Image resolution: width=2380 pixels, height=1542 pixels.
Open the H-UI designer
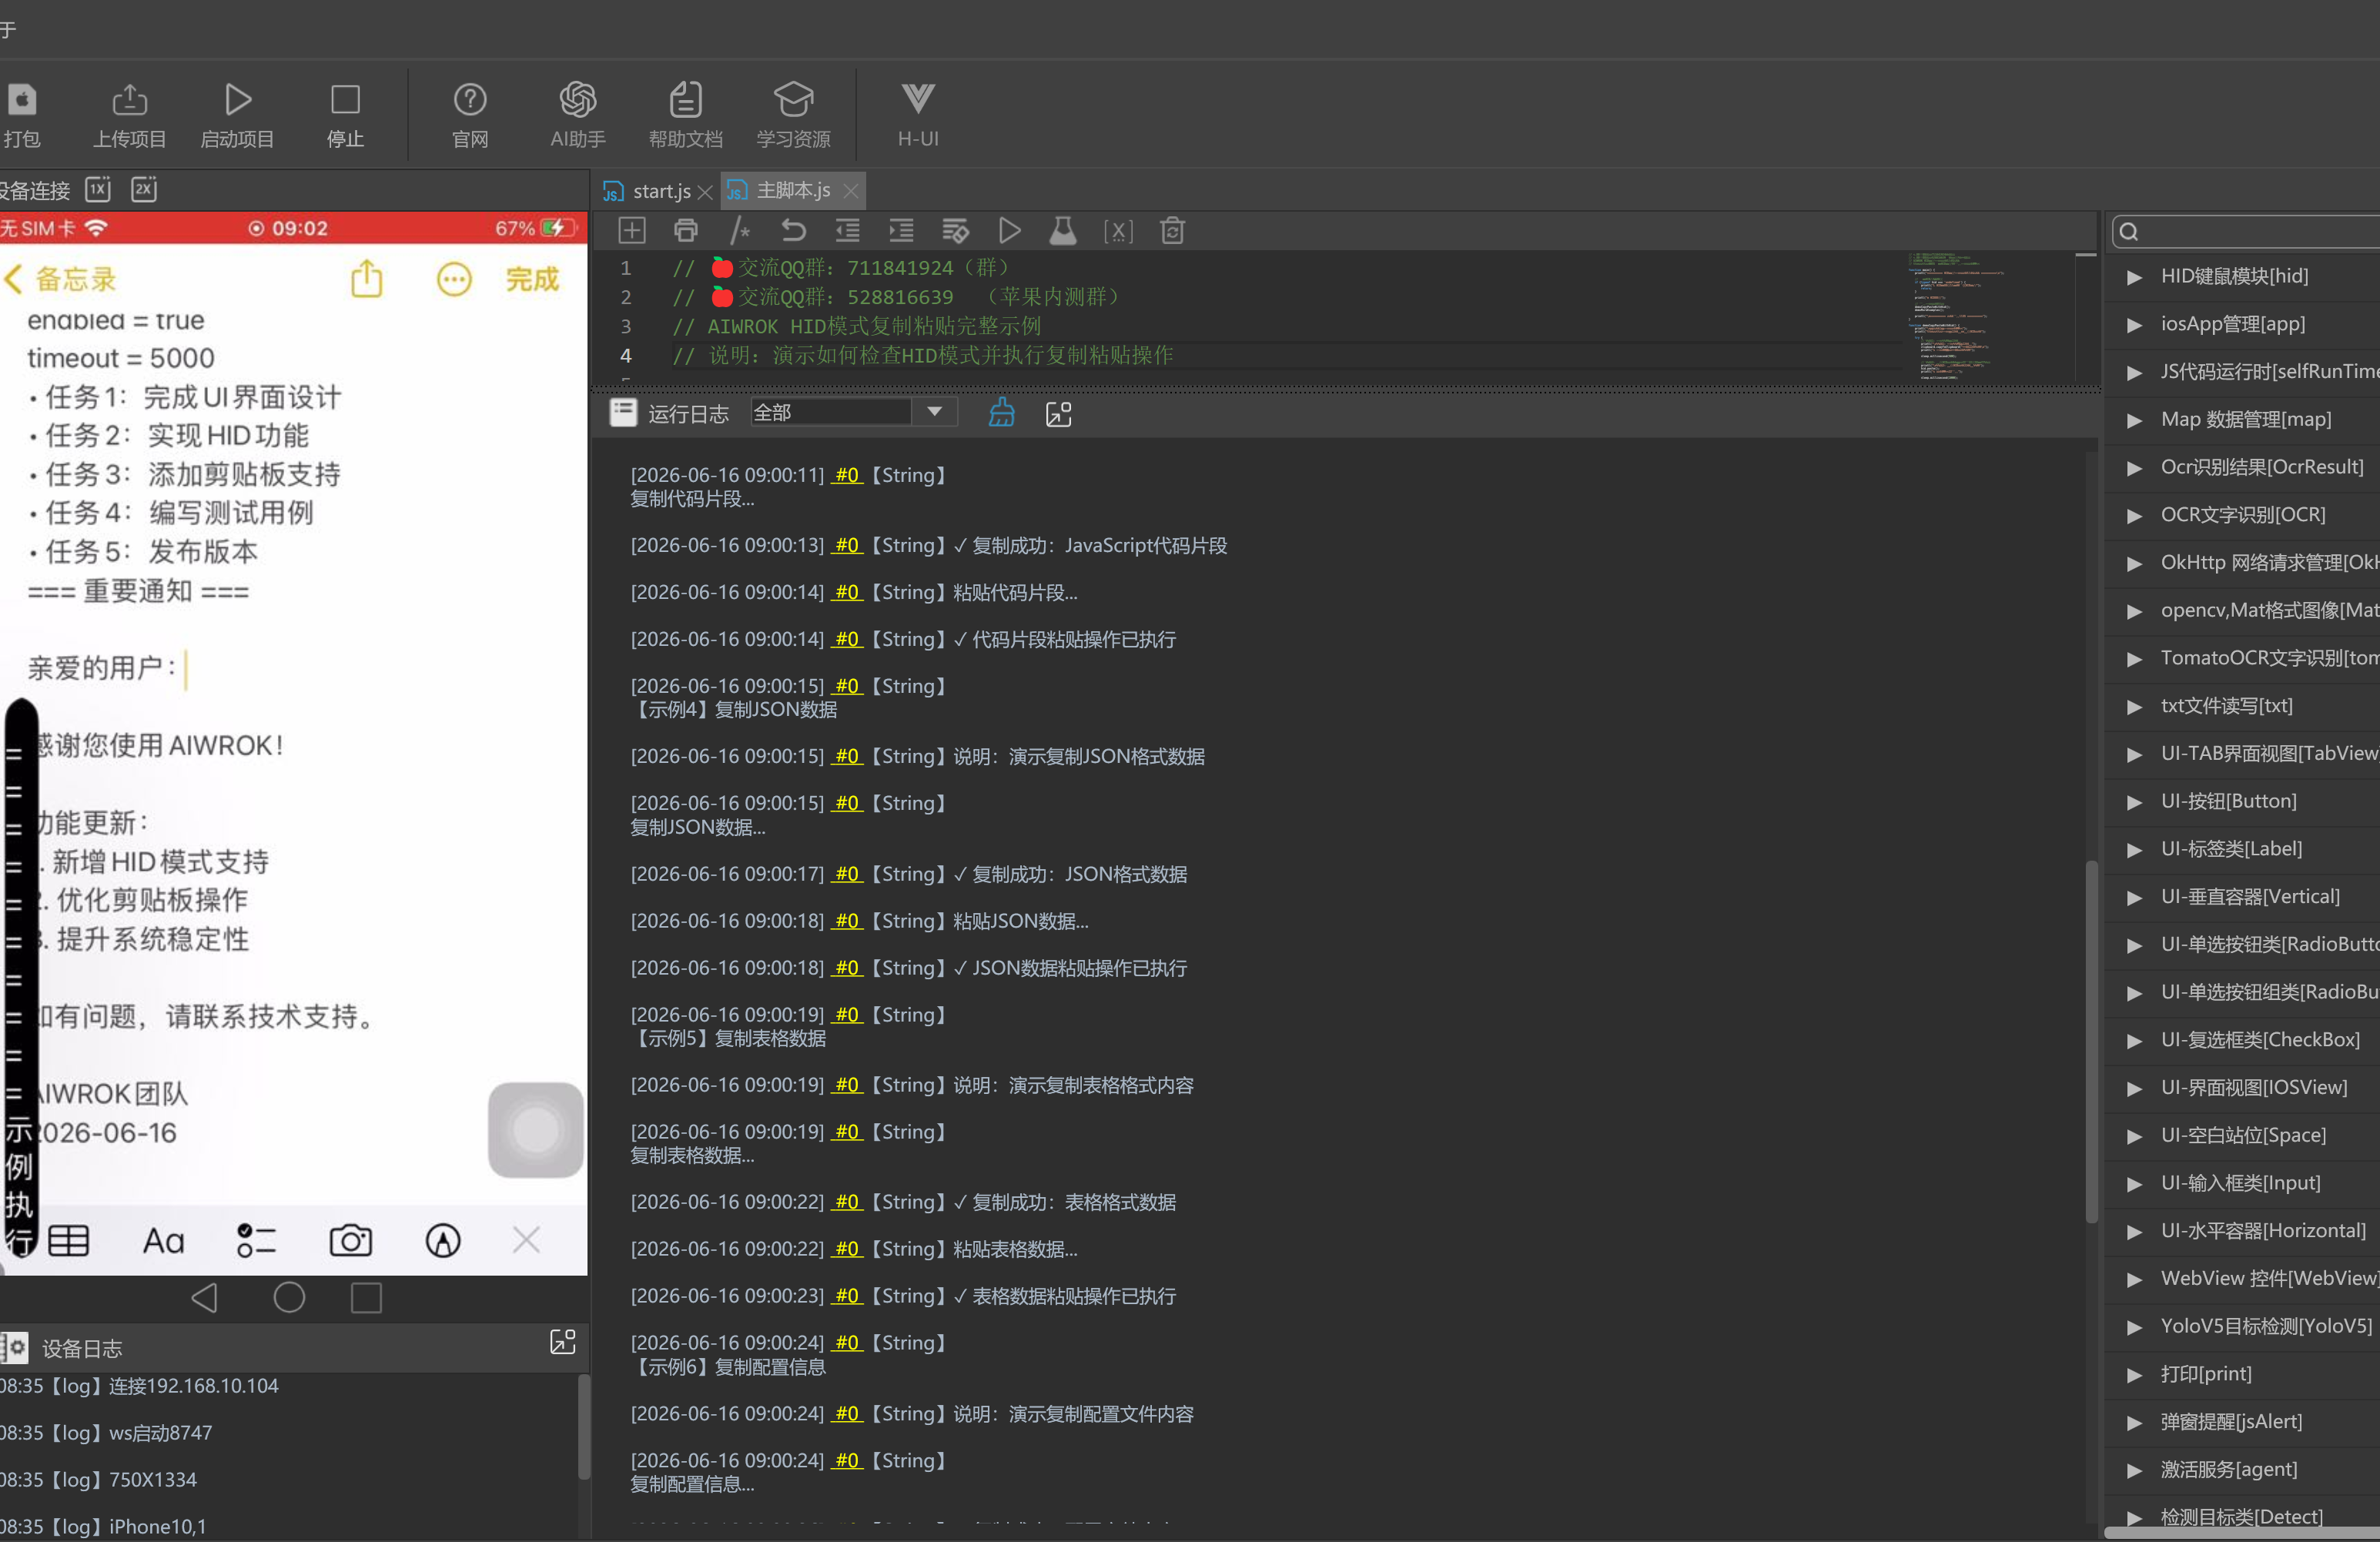click(917, 115)
